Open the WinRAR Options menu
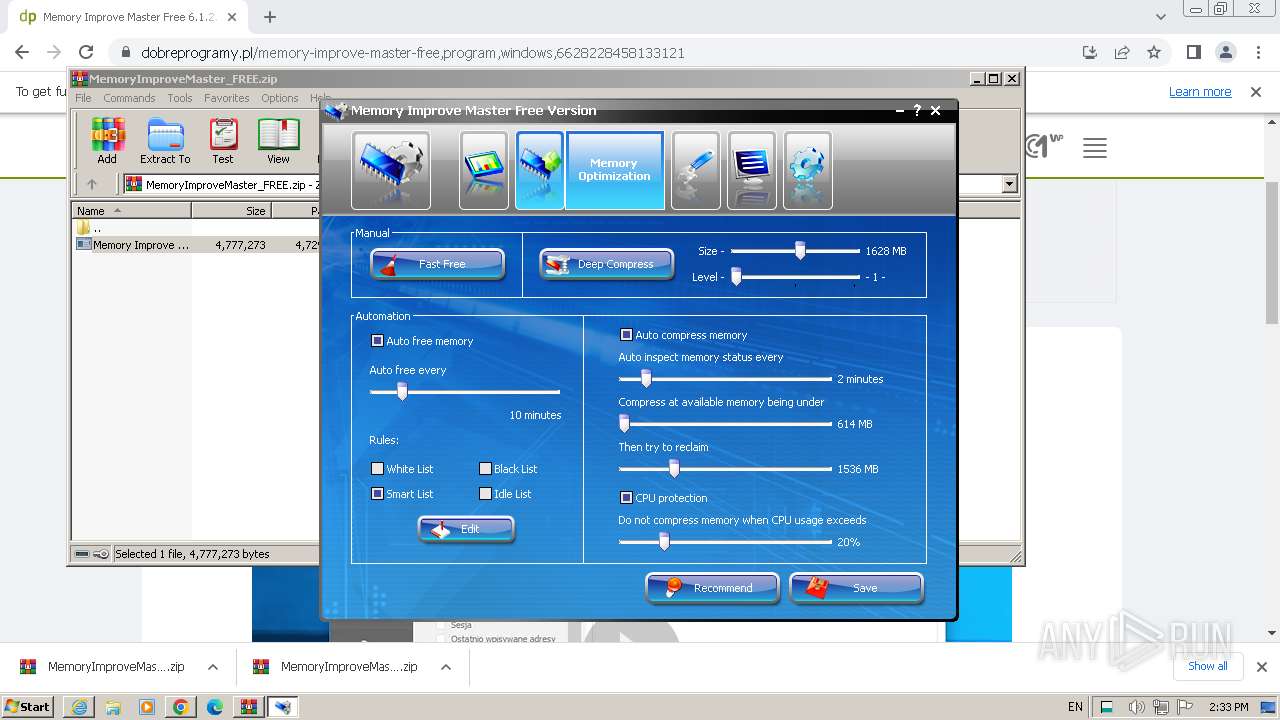 point(280,98)
